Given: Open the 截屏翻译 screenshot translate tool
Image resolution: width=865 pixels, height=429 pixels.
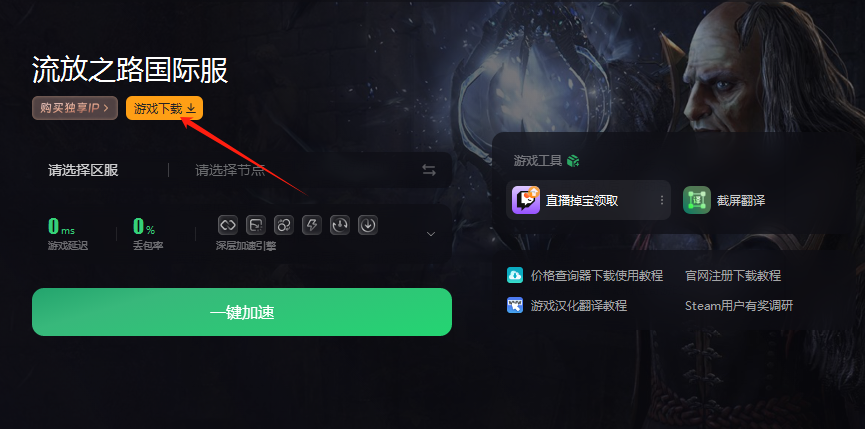Looking at the screenshot, I should click(725, 200).
